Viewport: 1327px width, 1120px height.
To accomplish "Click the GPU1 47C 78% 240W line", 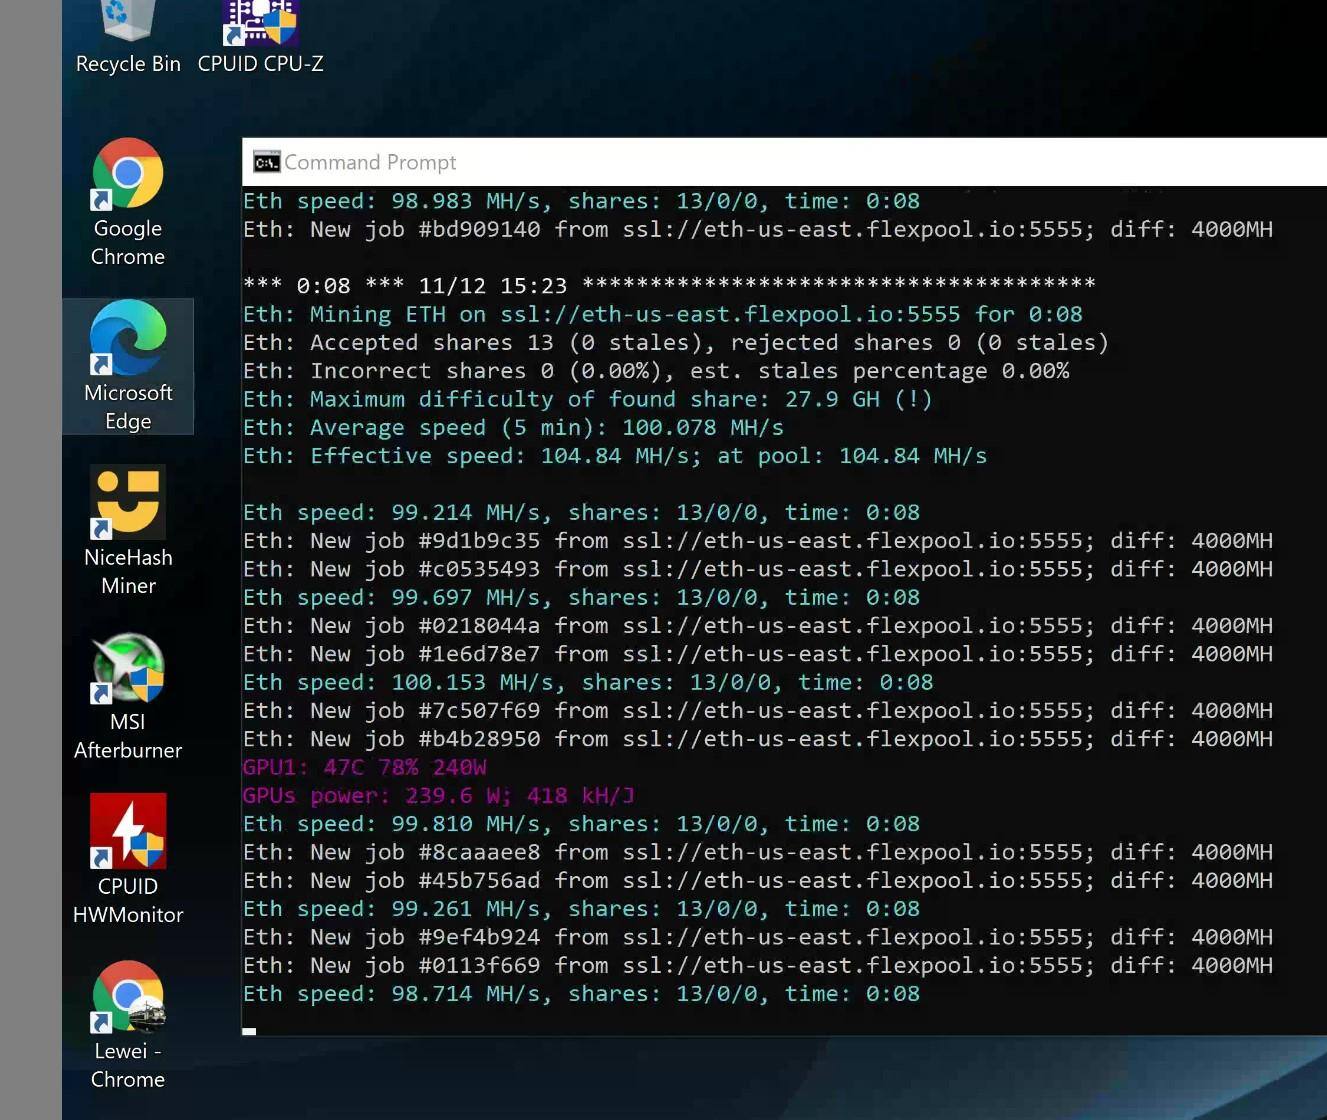I will (364, 767).
